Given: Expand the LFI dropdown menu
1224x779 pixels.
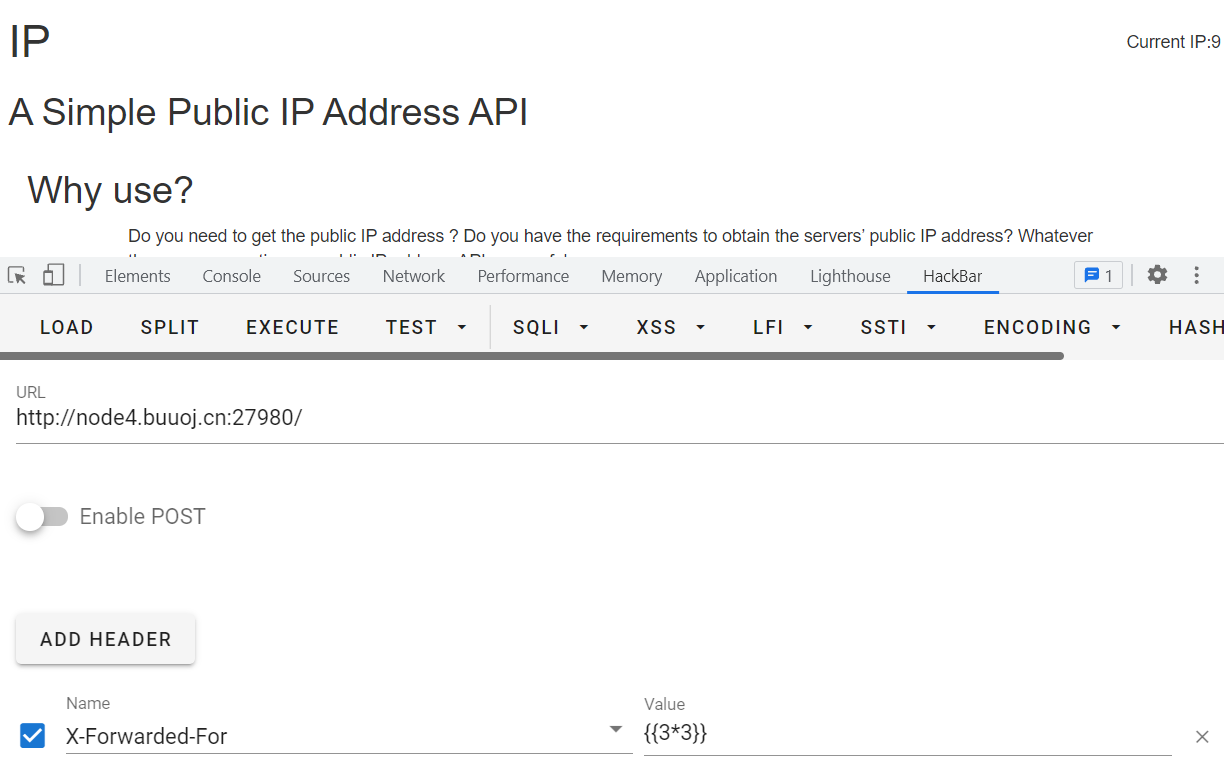Looking at the screenshot, I should (783, 327).
